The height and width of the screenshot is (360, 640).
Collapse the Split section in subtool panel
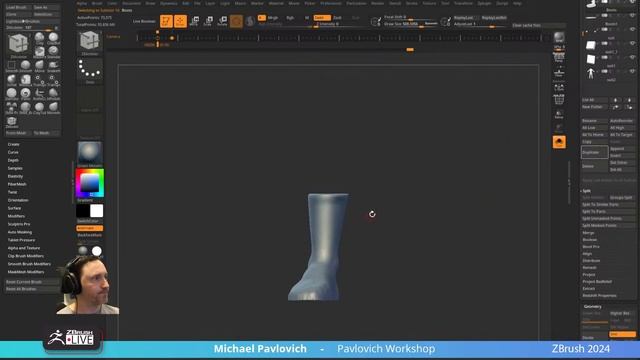586,191
